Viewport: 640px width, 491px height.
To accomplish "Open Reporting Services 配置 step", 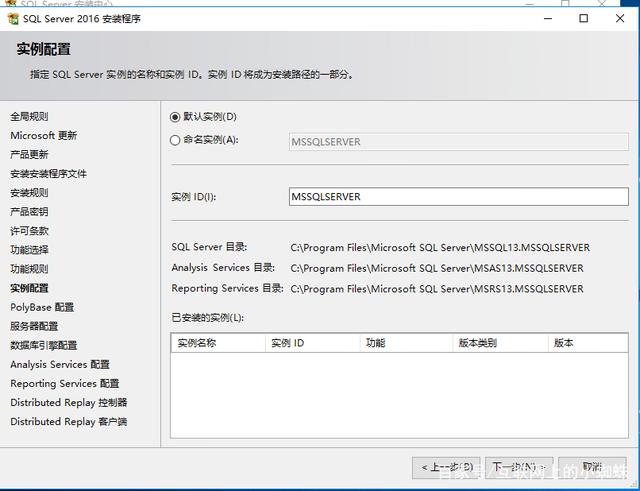I will (x=65, y=384).
